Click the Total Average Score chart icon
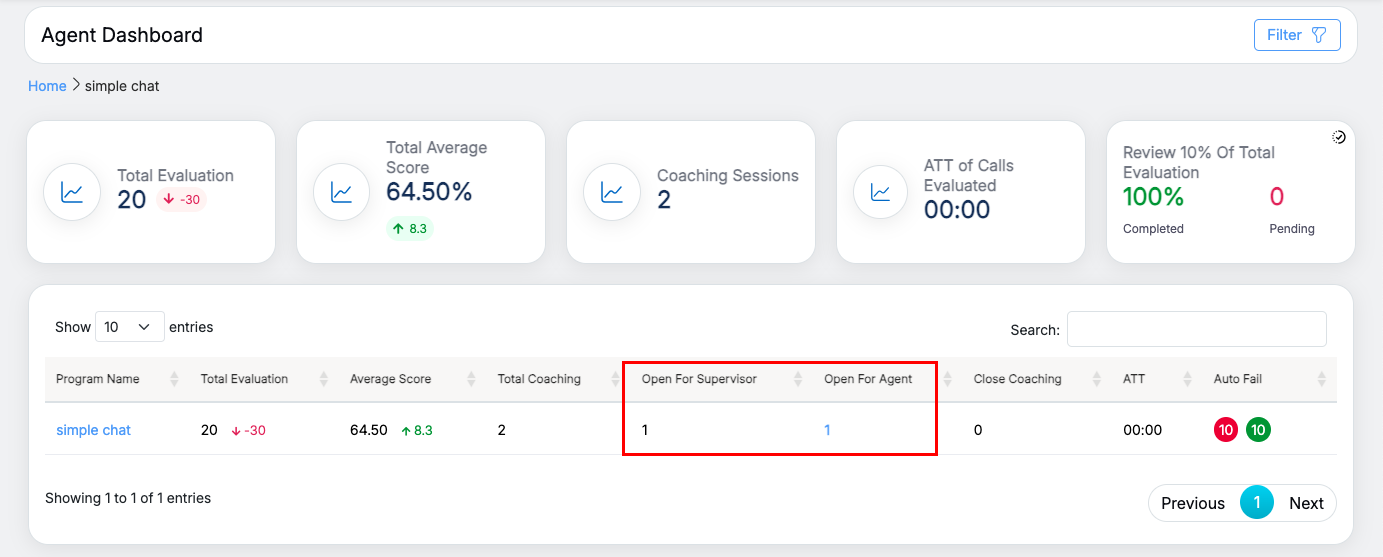1383x557 pixels. click(x=342, y=192)
